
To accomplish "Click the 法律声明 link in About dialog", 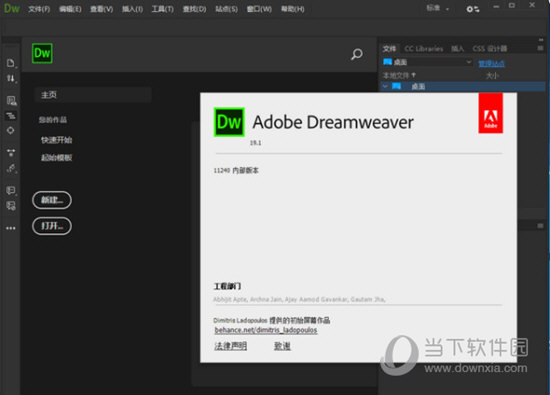I will (x=230, y=346).
